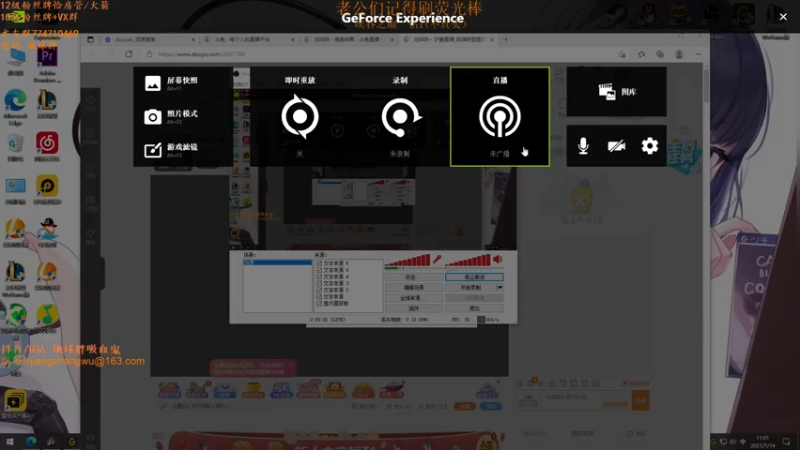Reload the douyu page
The image size is (800, 450).
[129, 54]
